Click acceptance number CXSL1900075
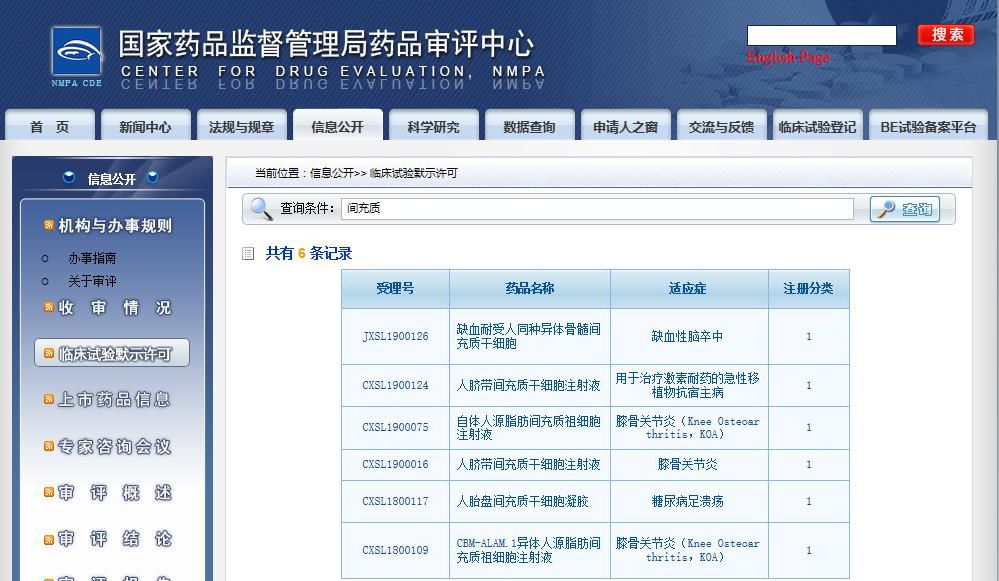Image resolution: width=999 pixels, height=581 pixels. click(395, 427)
